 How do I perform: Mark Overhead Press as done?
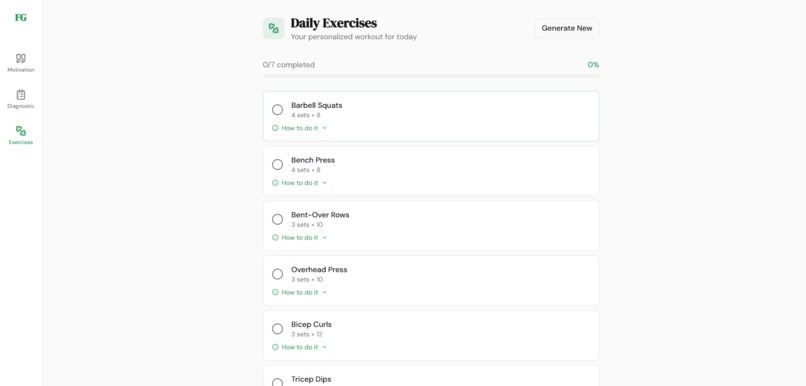coord(277,274)
